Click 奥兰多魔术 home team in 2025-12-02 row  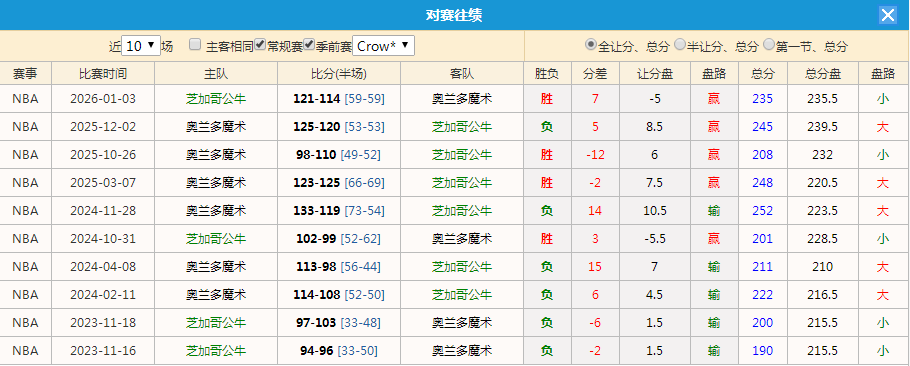point(216,127)
